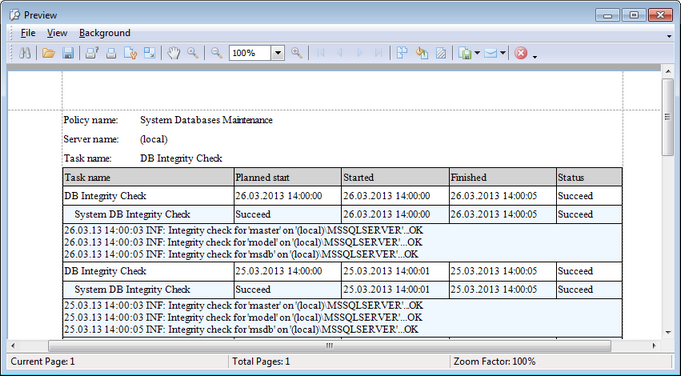Click the 'Task name' column header cell

pos(148,177)
